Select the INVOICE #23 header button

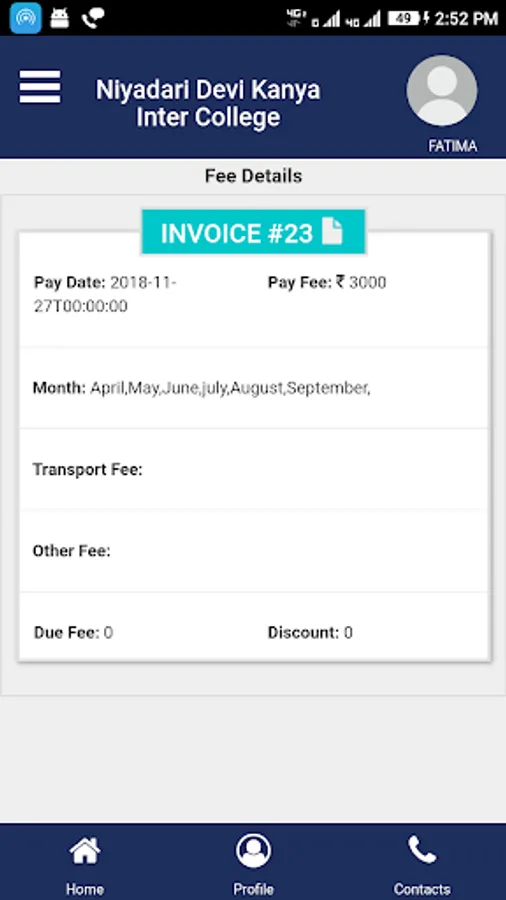coord(253,232)
